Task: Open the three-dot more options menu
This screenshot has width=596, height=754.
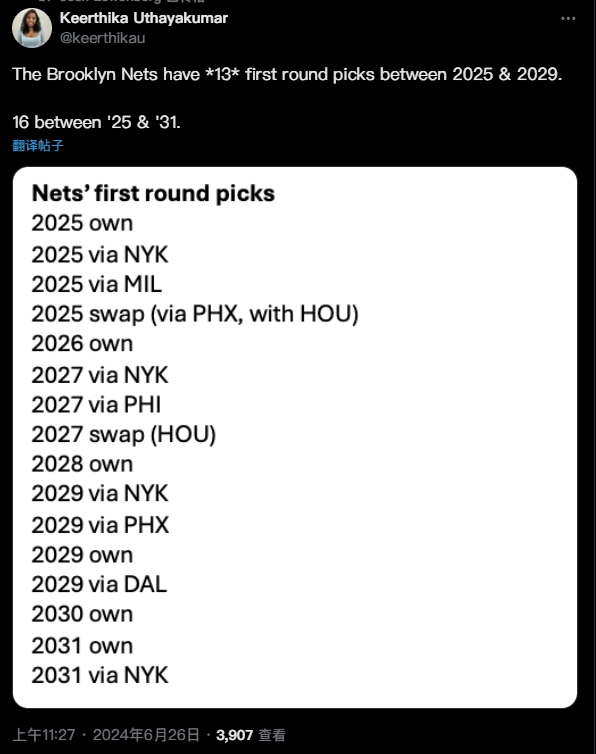Action: (x=568, y=18)
